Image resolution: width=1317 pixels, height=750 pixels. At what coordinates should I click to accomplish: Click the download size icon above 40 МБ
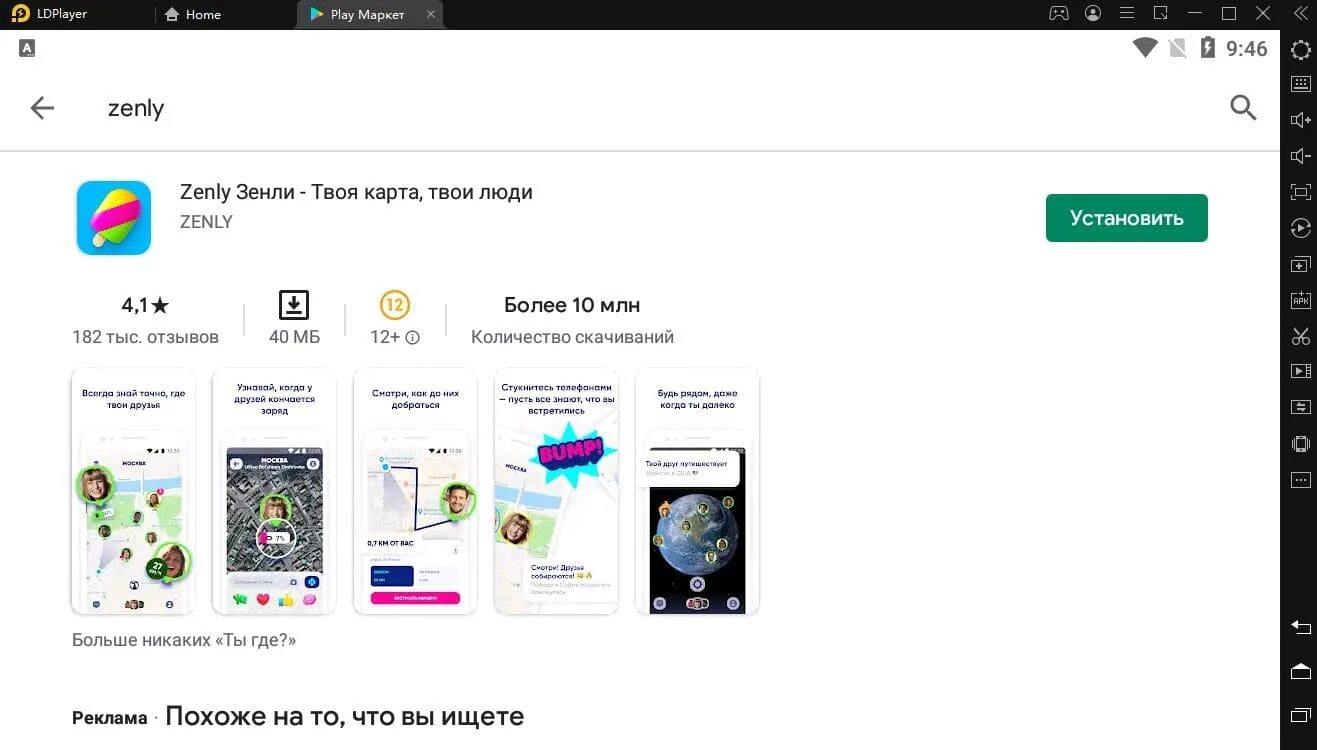point(294,305)
